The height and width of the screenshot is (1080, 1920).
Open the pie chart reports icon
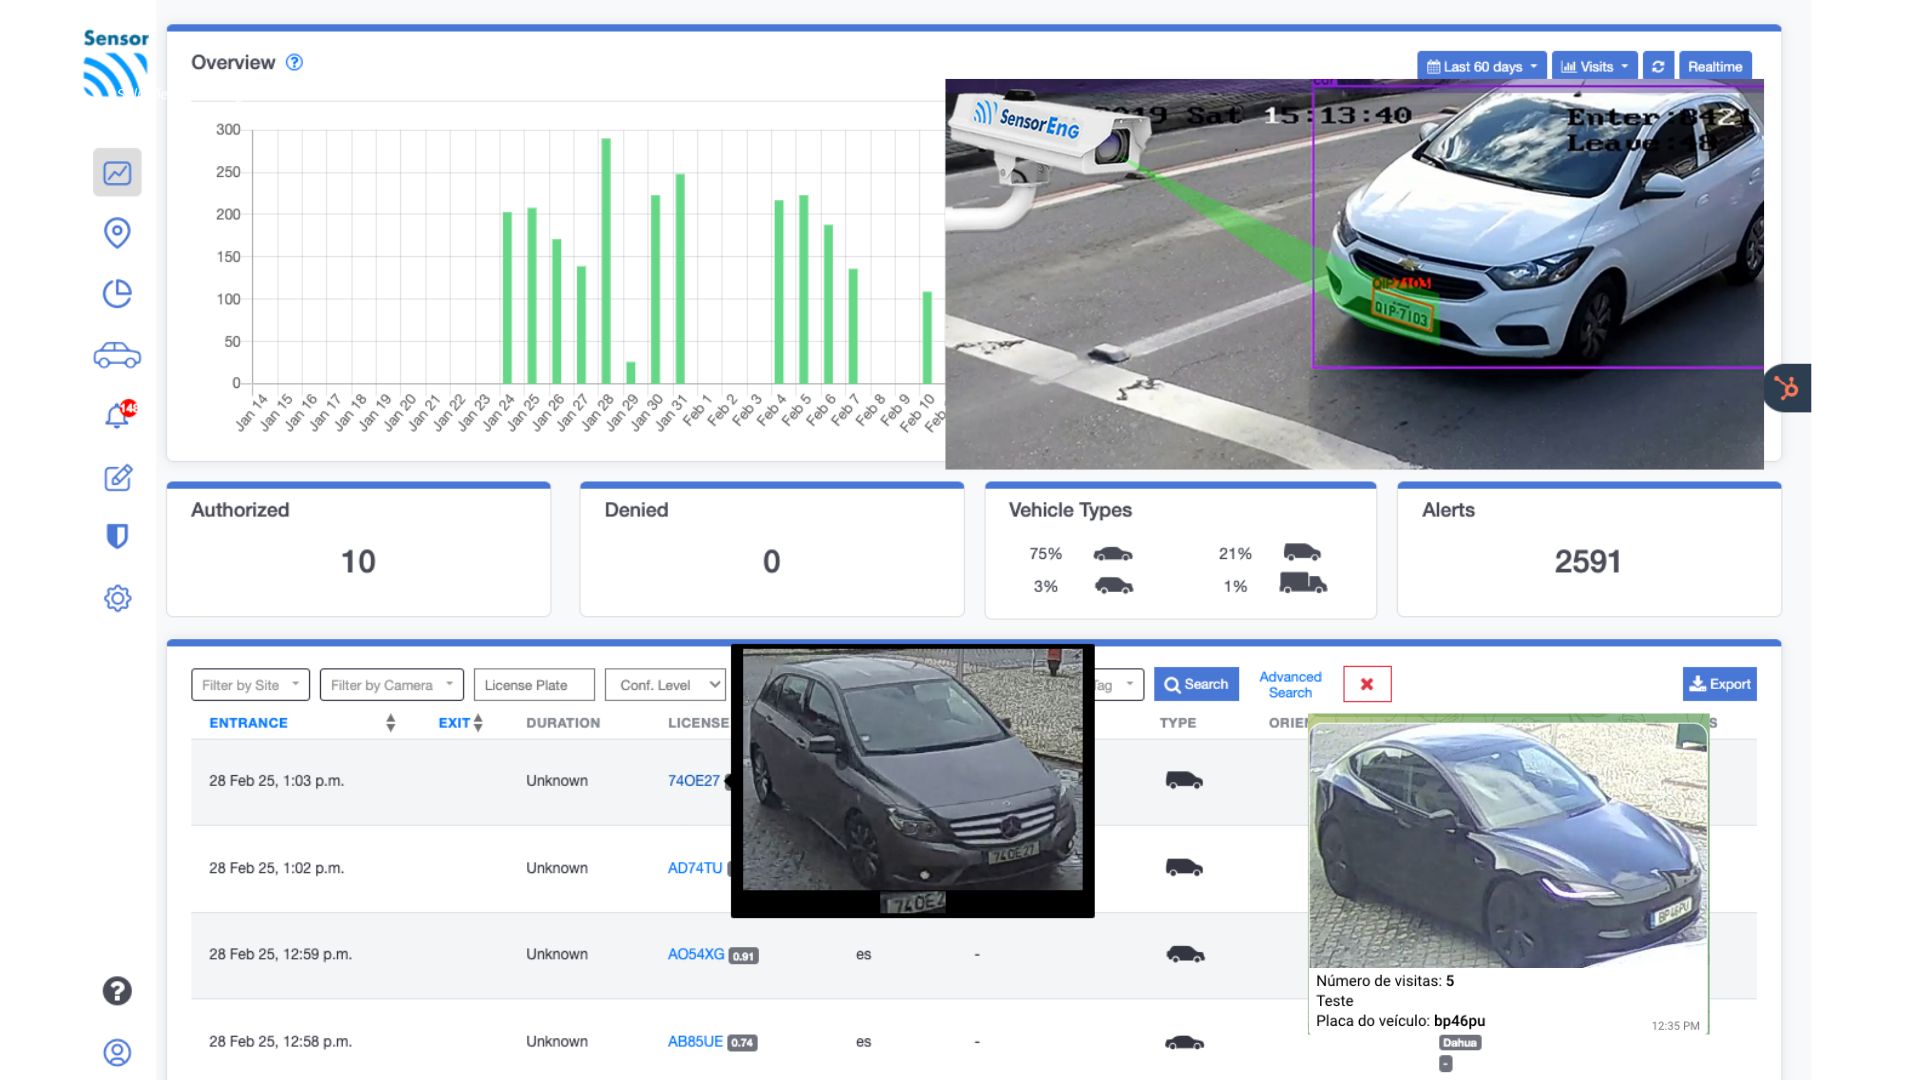pyautogui.click(x=117, y=294)
